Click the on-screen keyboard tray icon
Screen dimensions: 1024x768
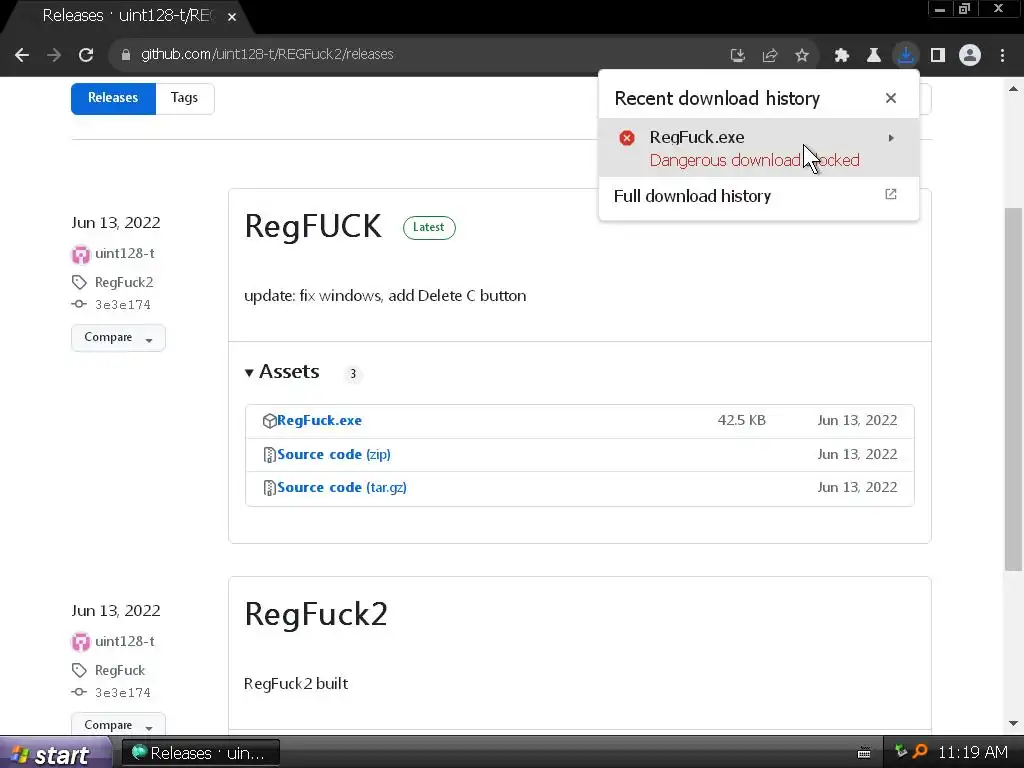pyautogui.click(x=864, y=754)
